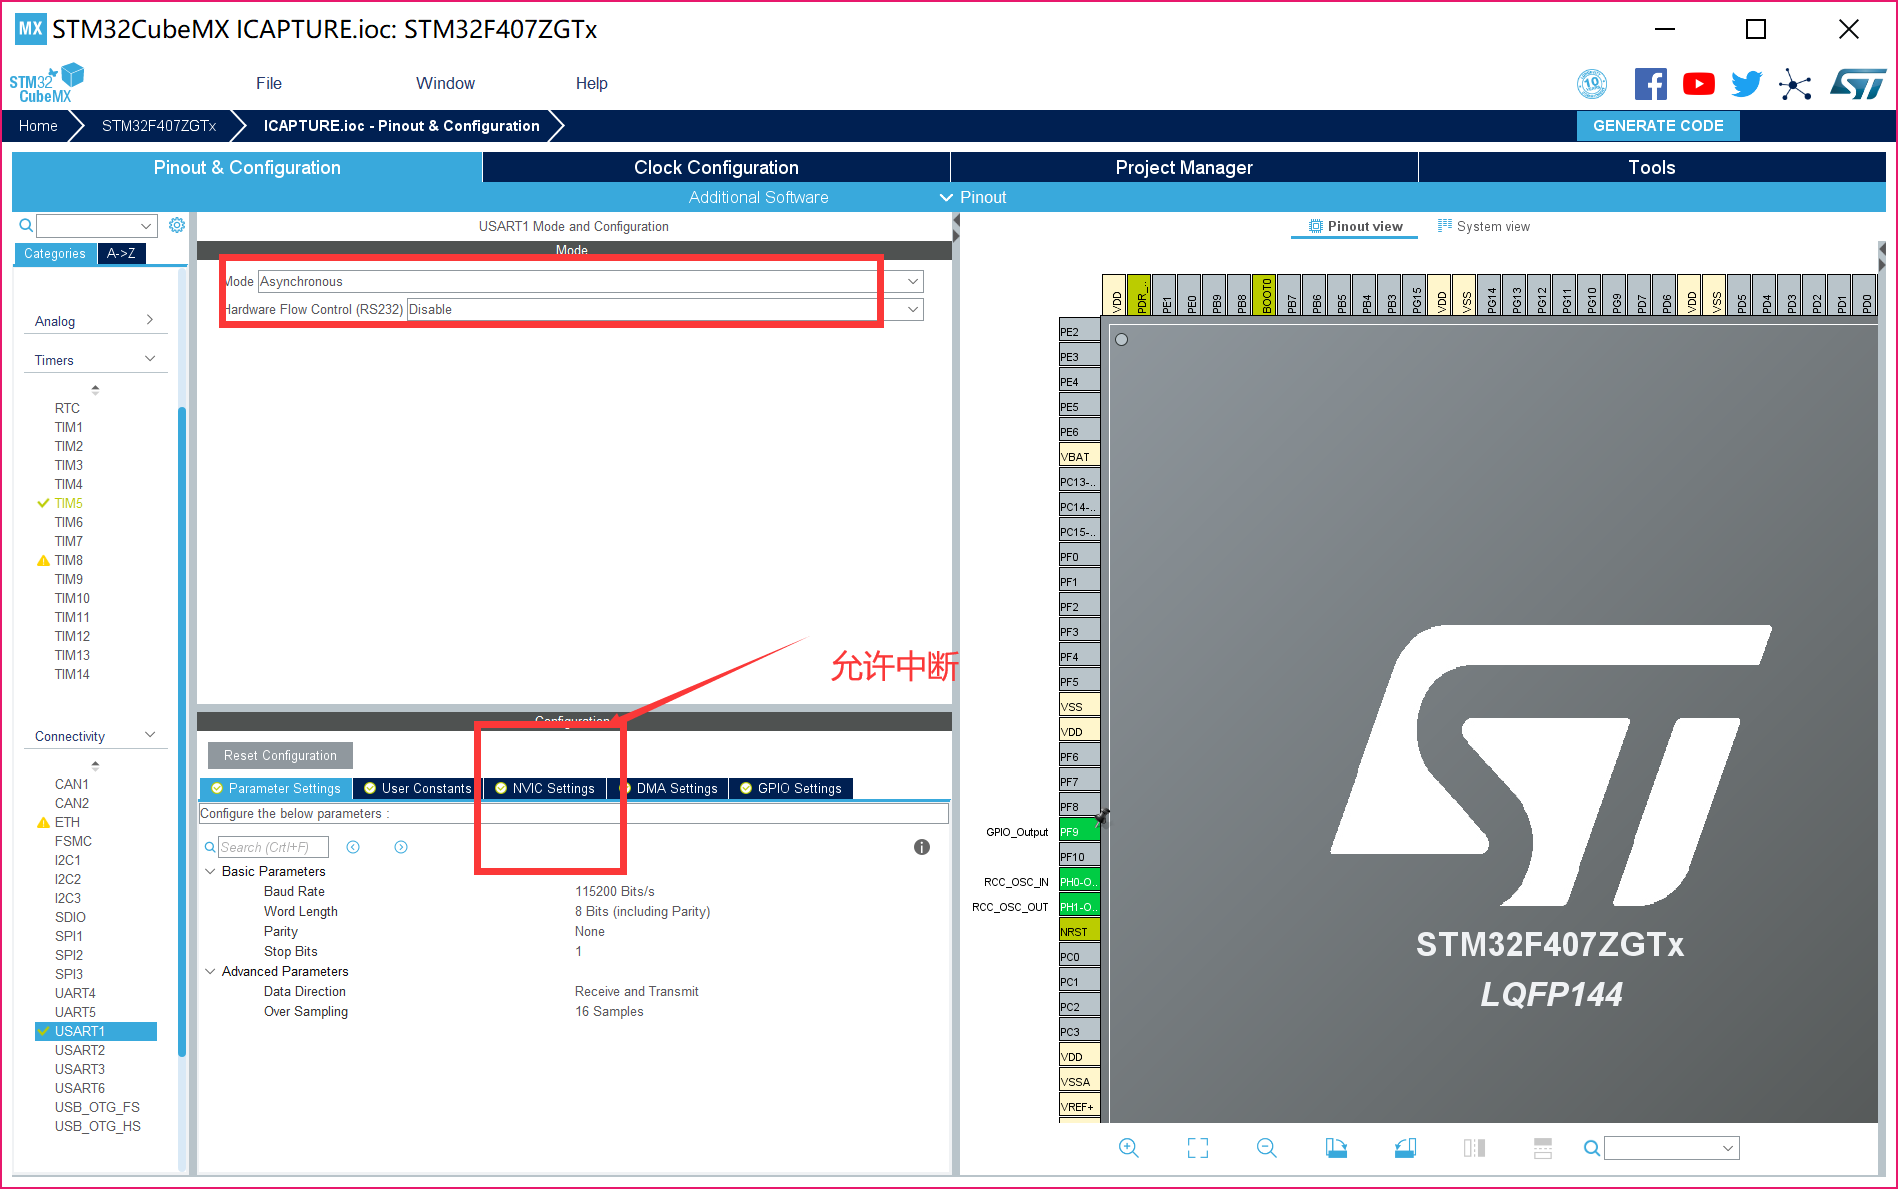This screenshot has width=1898, height=1189.
Task: Select the A->Z sorting tab in sidebar
Action: (120, 253)
